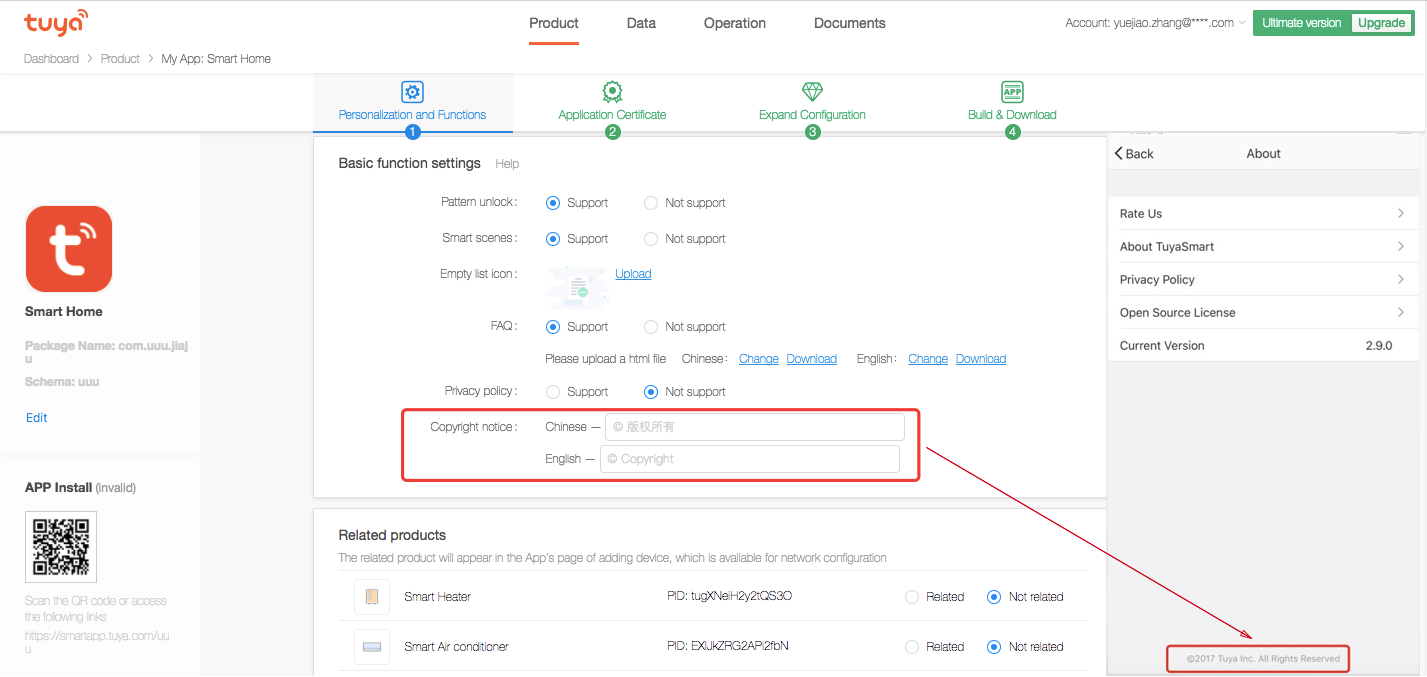Image resolution: width=1427 pixels, height=677 pixels.
Task: Go to Dashboard breadcrumb
Action: (51, 59)
